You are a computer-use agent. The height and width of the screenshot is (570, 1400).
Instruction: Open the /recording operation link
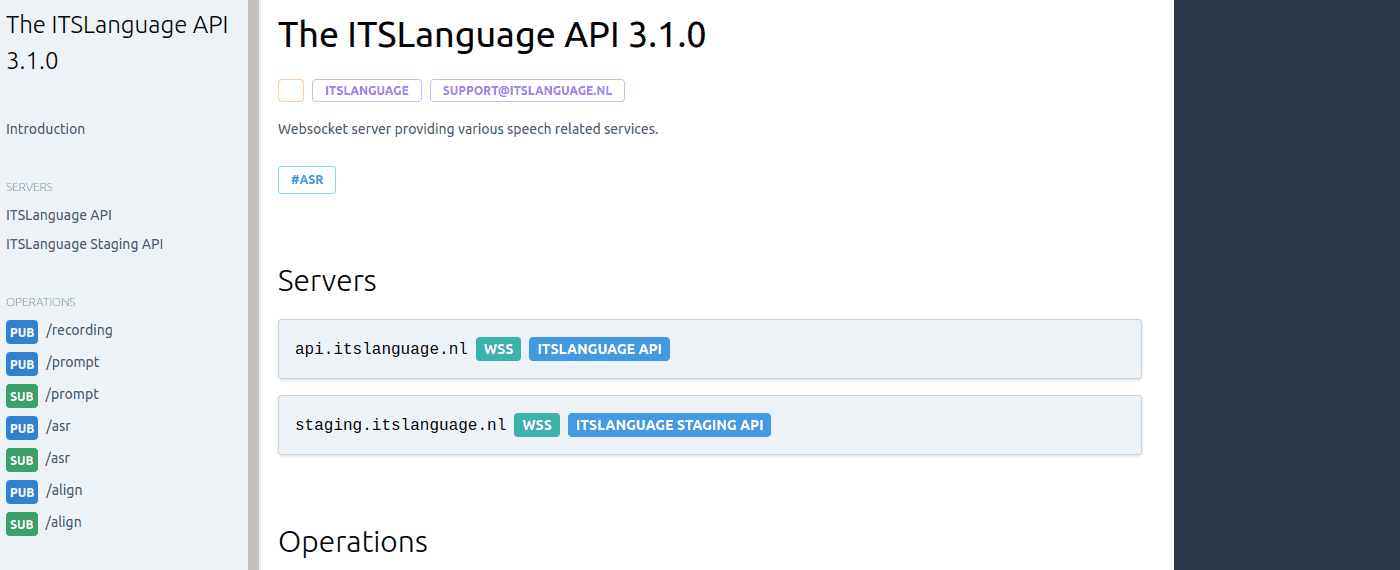point(79,330)
